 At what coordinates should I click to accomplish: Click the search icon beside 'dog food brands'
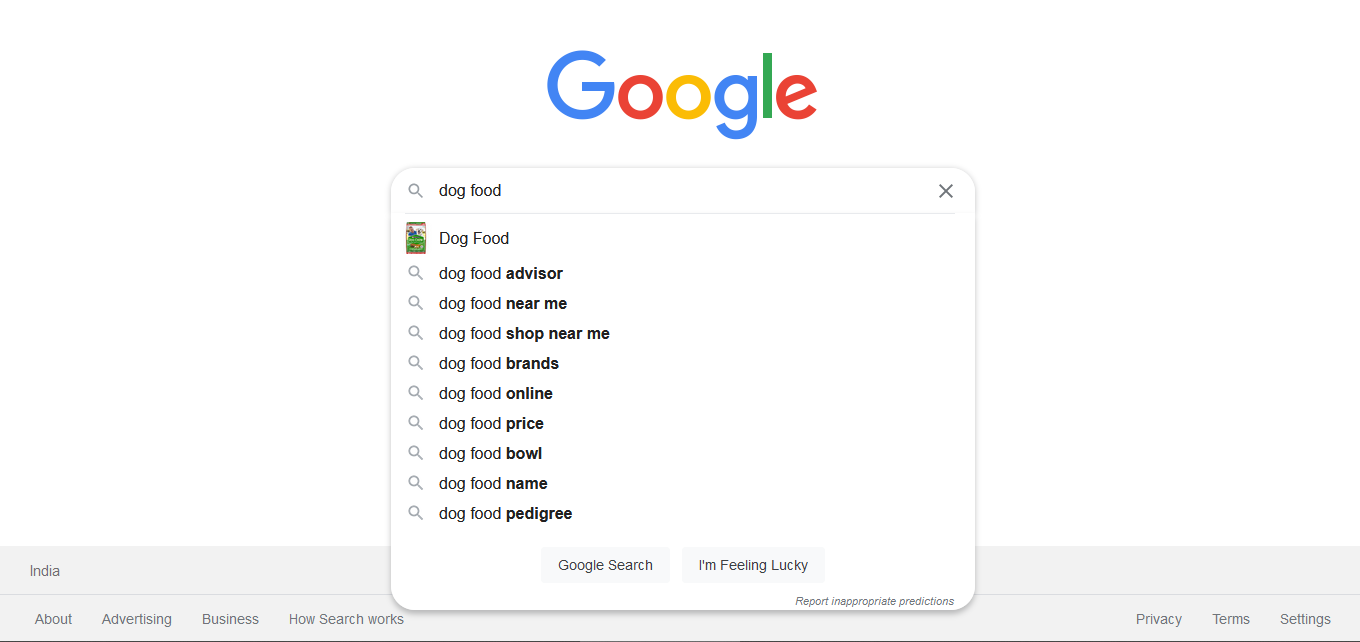pyautogui.click(x=416, y=363)
